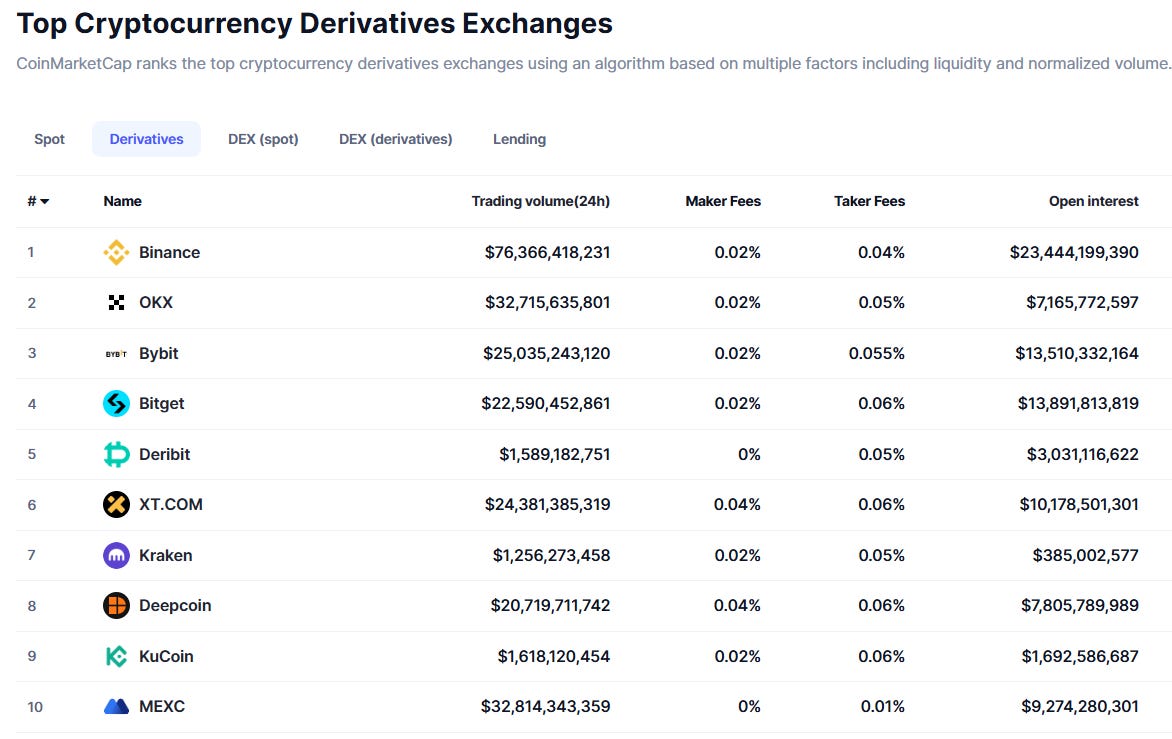
Task: Click Deribit open interest $3,031,116,622
Action: (1082, 454)
